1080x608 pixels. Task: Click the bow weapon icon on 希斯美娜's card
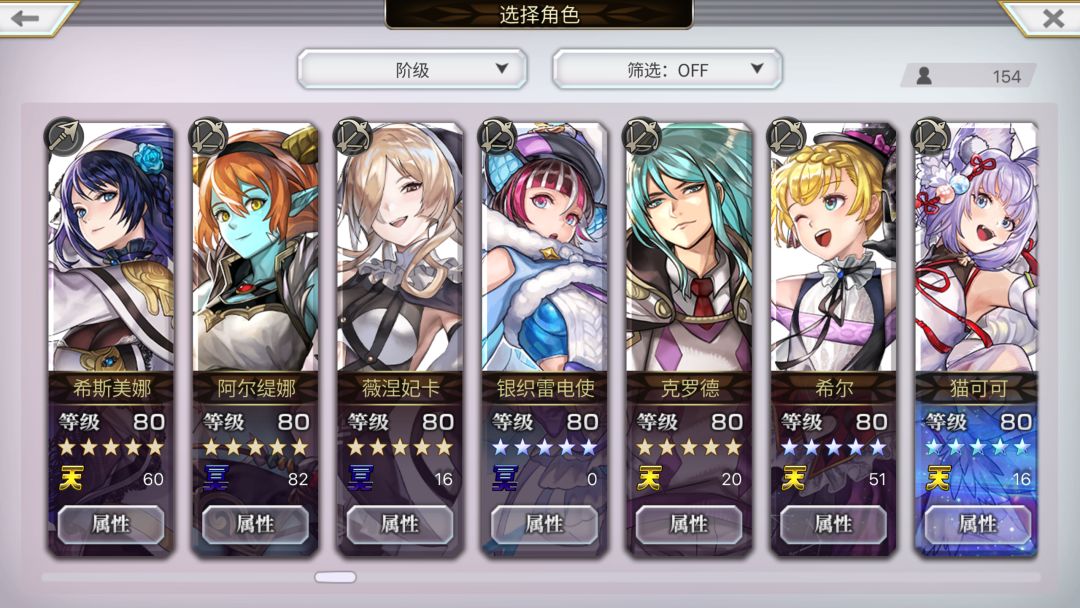(x=64, y=137)
